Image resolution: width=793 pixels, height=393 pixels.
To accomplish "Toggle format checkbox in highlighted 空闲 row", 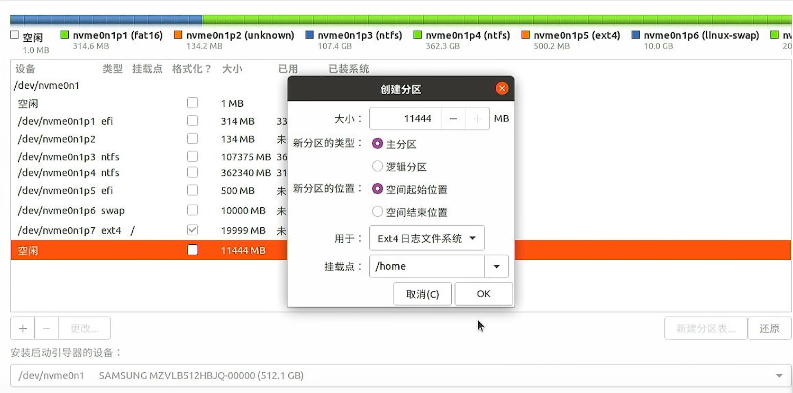I will [x=192, y=250].
